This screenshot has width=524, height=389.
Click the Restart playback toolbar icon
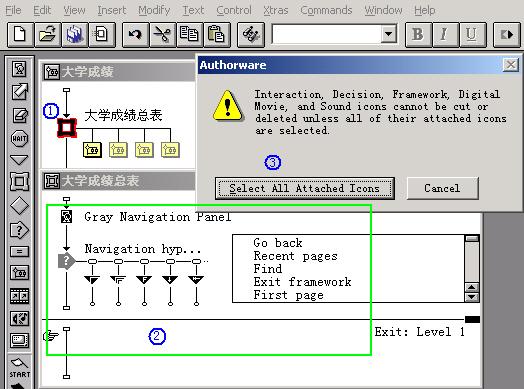coord(506,34)
